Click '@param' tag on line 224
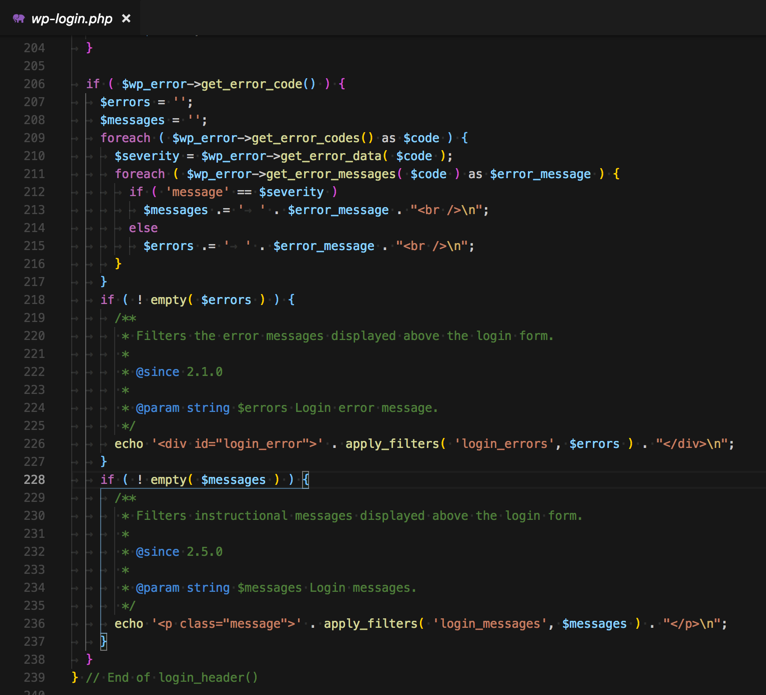This screenshot has height=695, width=766. click(157, 408)
